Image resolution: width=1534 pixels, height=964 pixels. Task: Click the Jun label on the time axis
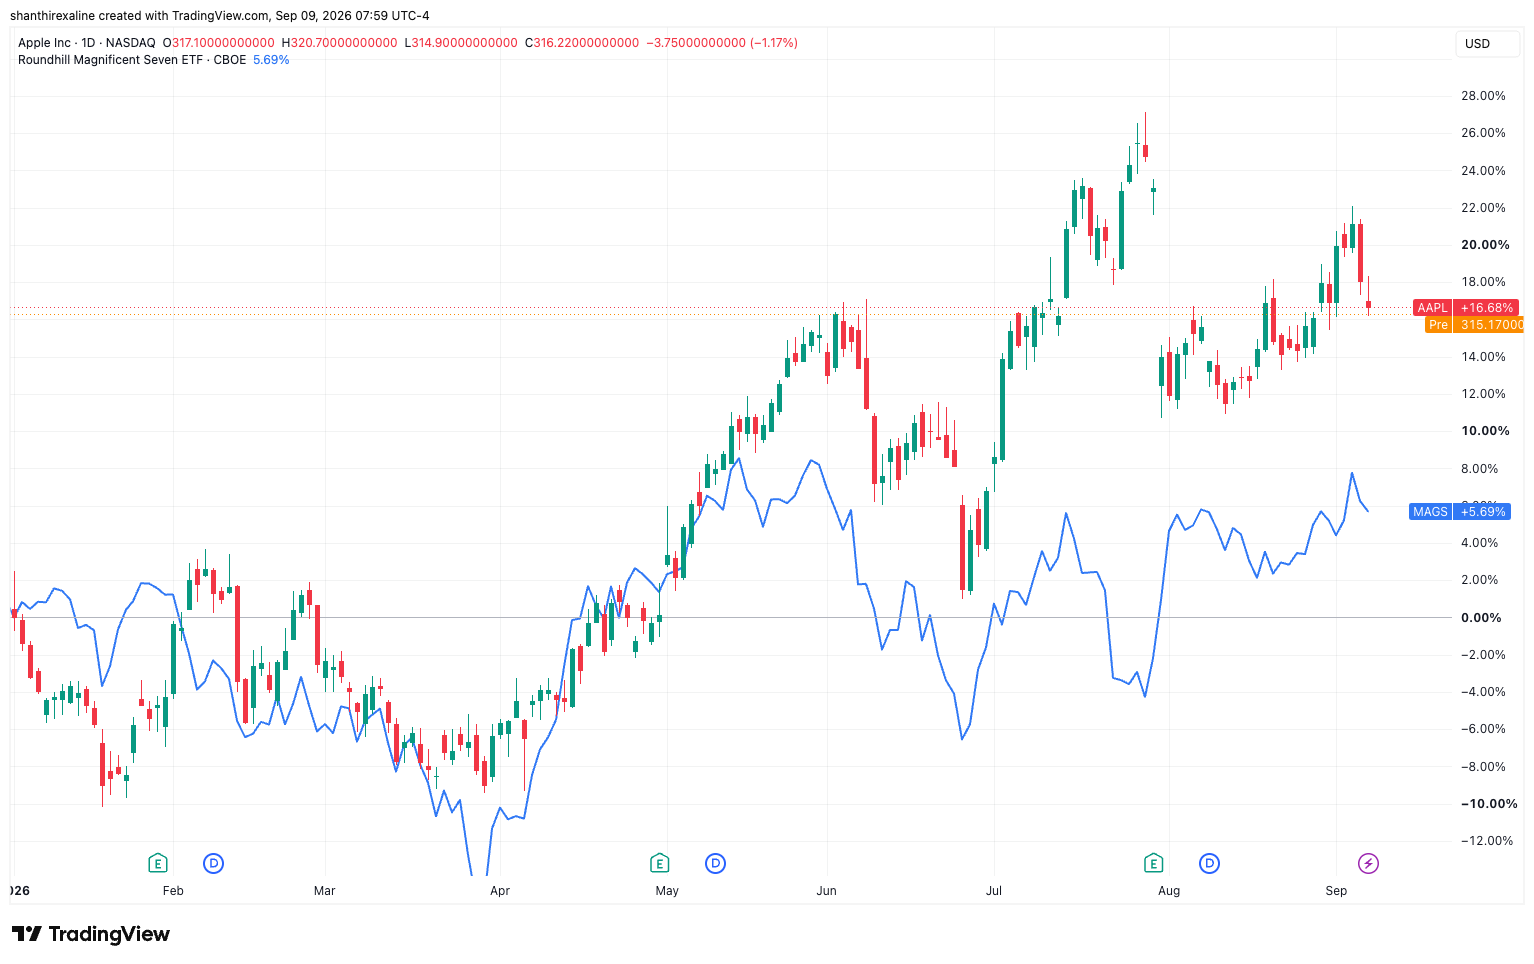[826, 891]
